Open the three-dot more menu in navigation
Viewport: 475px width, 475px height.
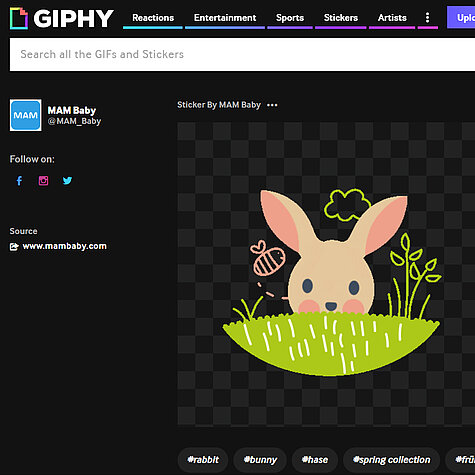427,18
